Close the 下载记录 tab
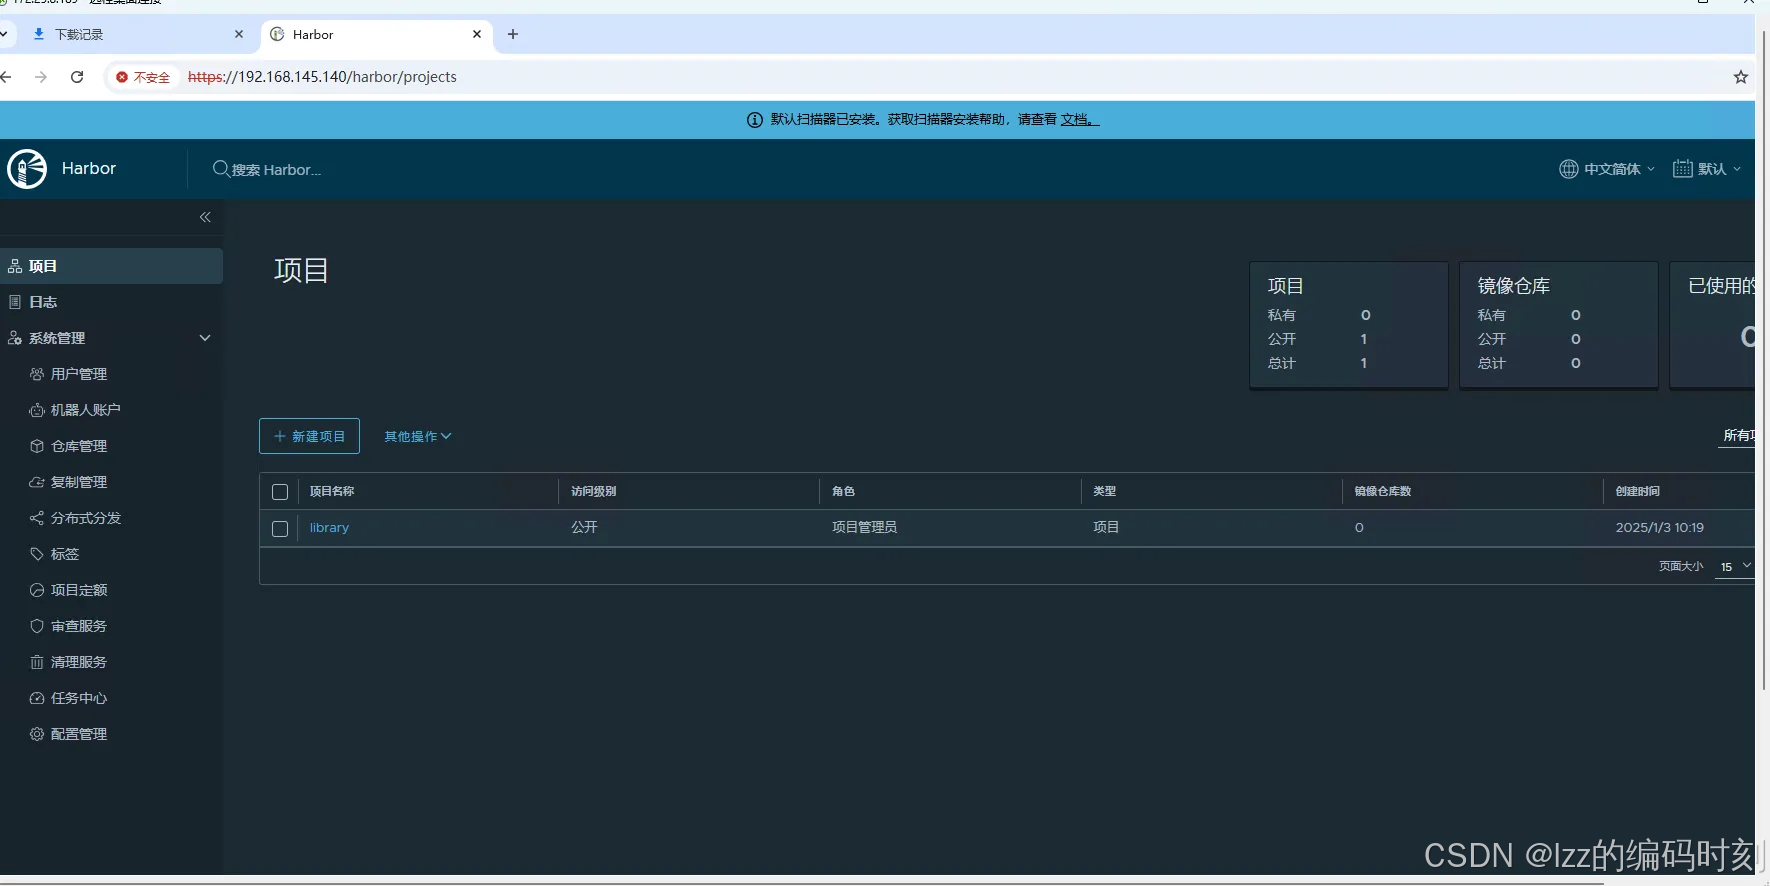The width and height of the screenshot is (1770, 886). coord(239,34)
